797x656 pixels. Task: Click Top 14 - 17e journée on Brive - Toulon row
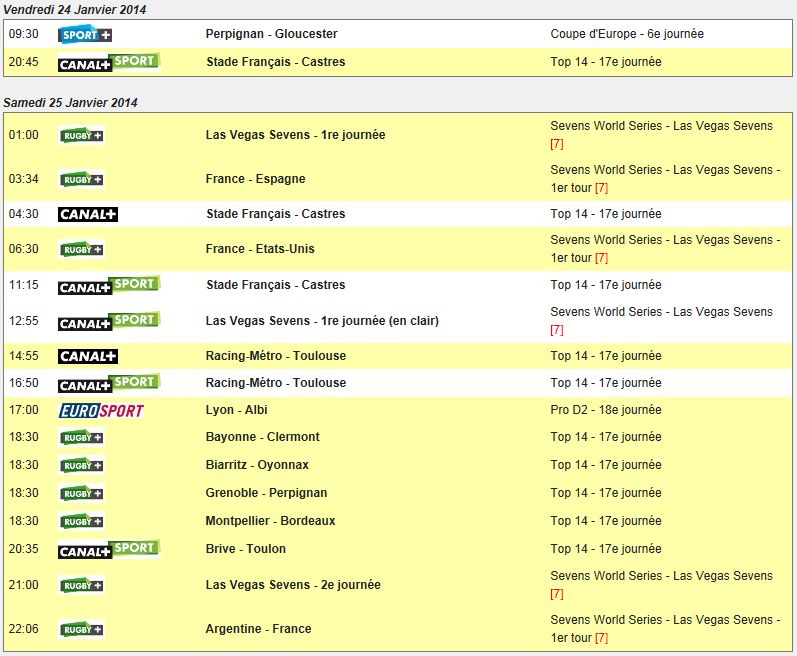(x=606, y=549)
